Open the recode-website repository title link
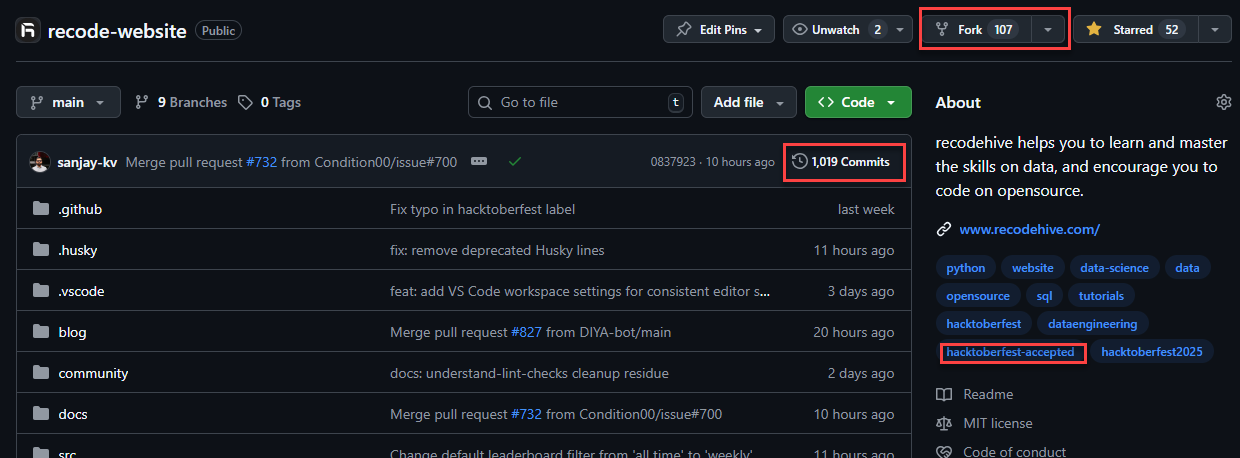This screenshot has height=458, width=1240. click(x=117, y=30)
